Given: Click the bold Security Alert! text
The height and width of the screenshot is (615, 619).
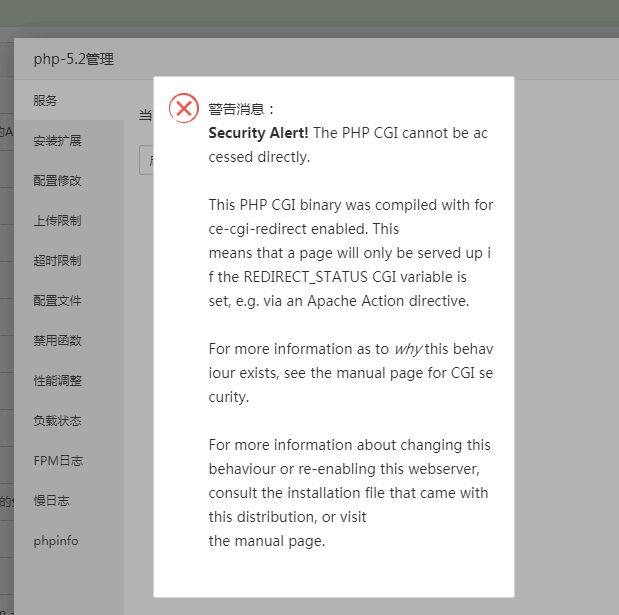Looking at the screenshot, I should coord(258,133).
